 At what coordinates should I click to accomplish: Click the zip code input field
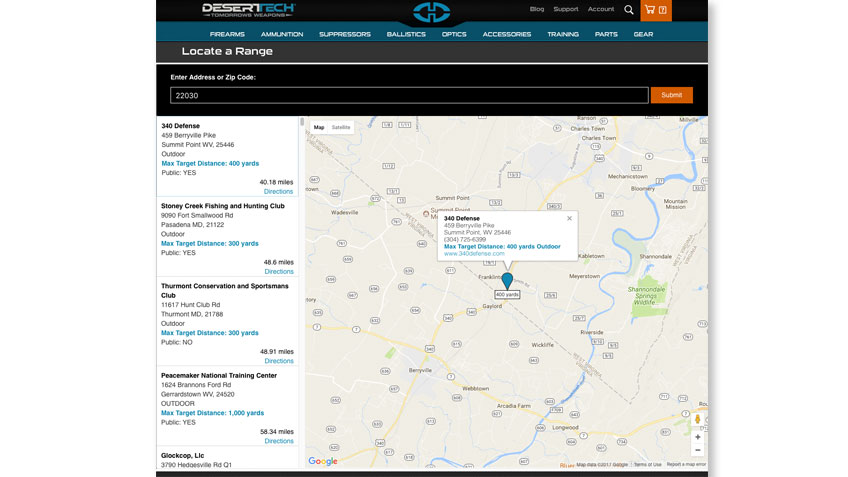[x=408, y=95]
